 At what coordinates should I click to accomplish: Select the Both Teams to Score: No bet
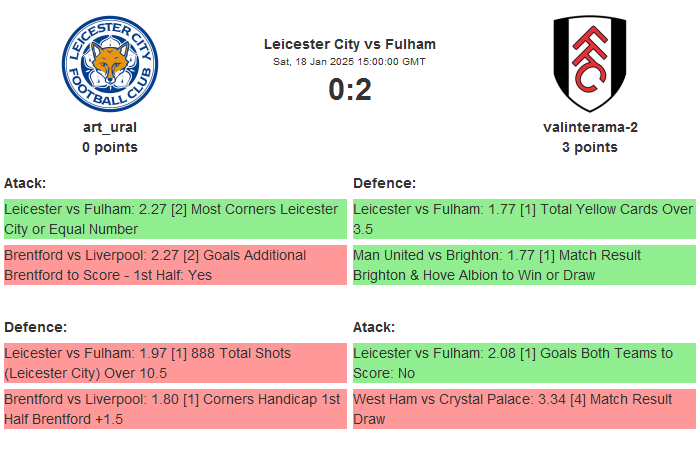click(x=524, y=363)
